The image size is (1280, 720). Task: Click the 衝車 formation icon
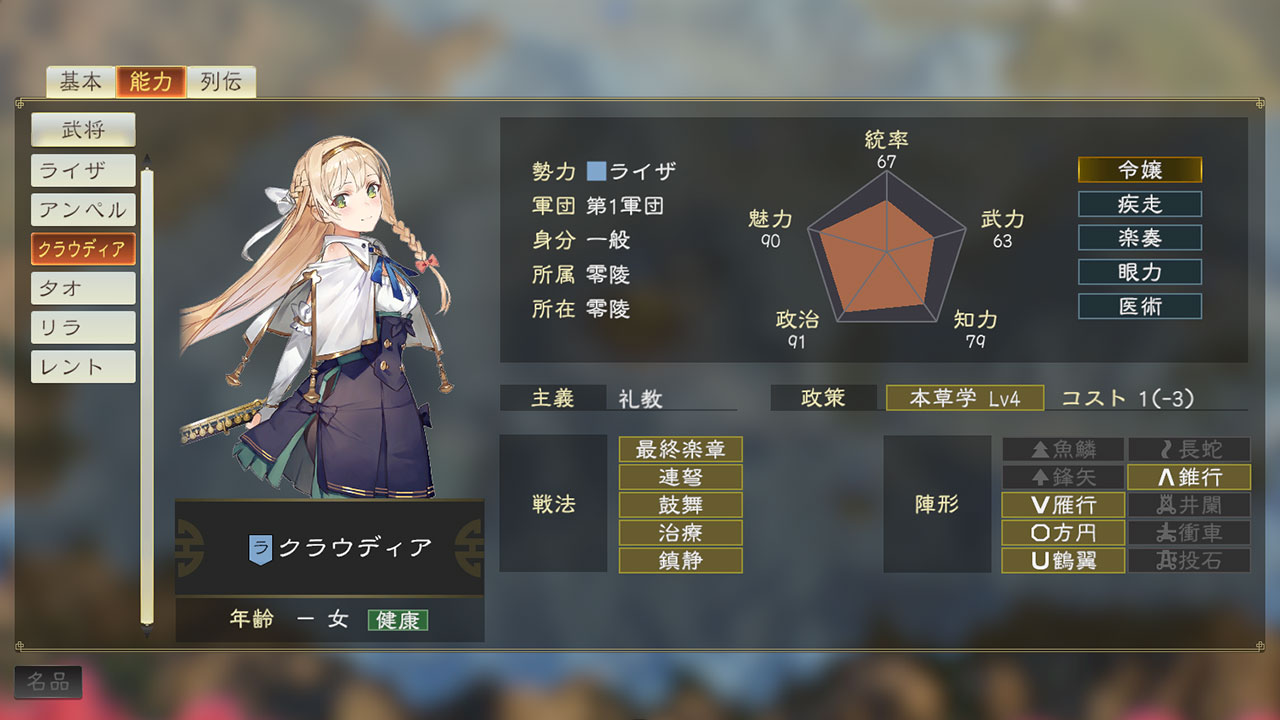(1189, 533)
